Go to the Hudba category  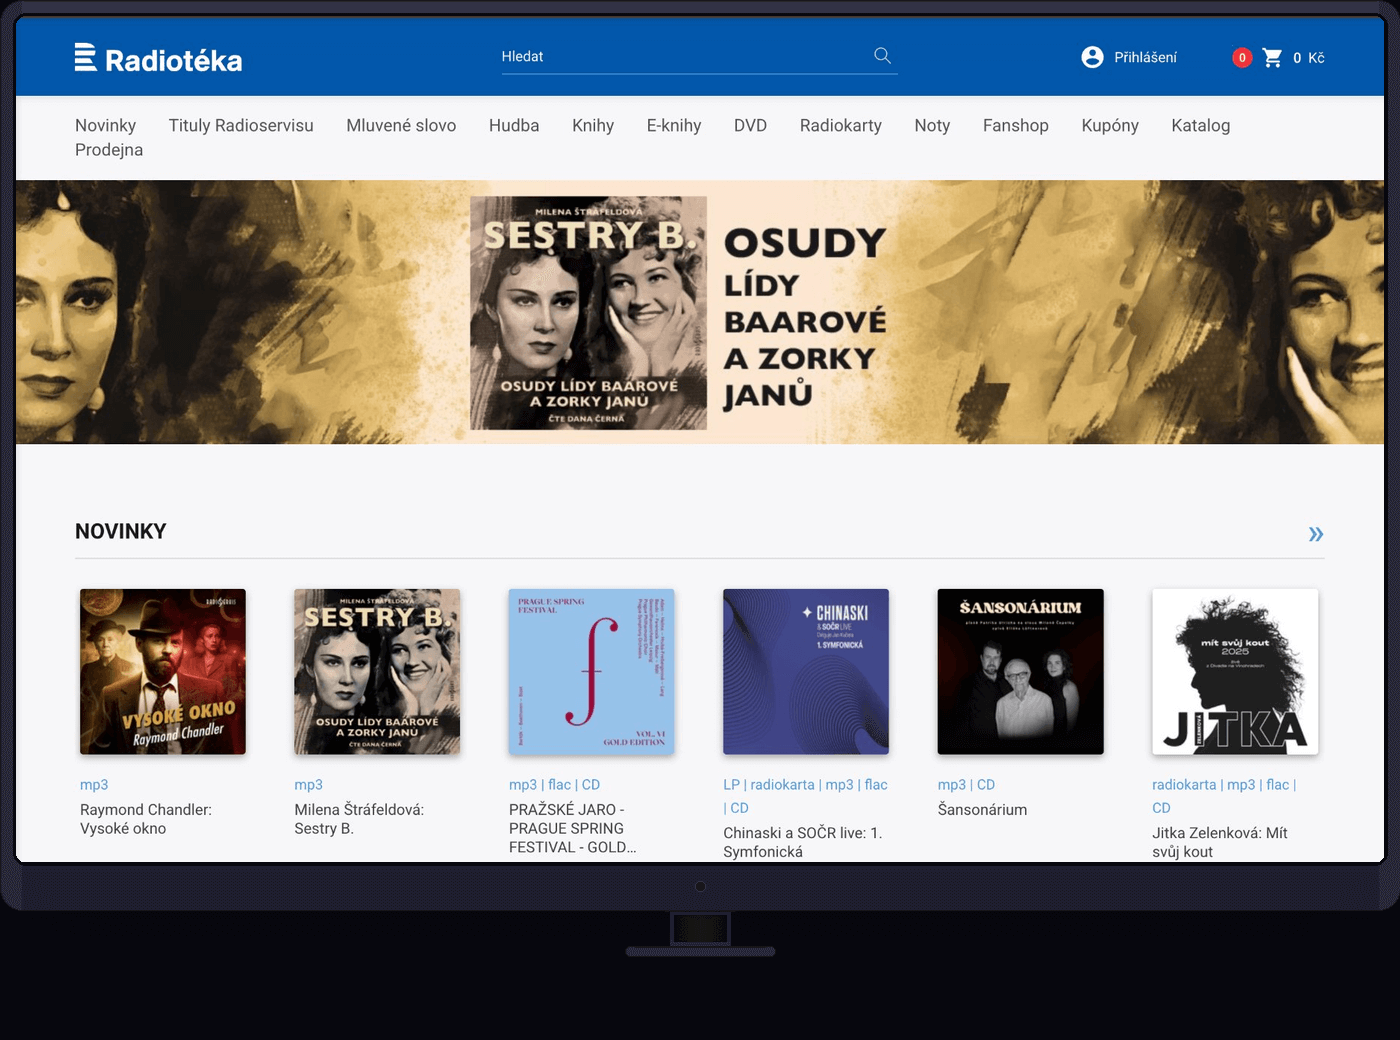(x=514, y=126)
